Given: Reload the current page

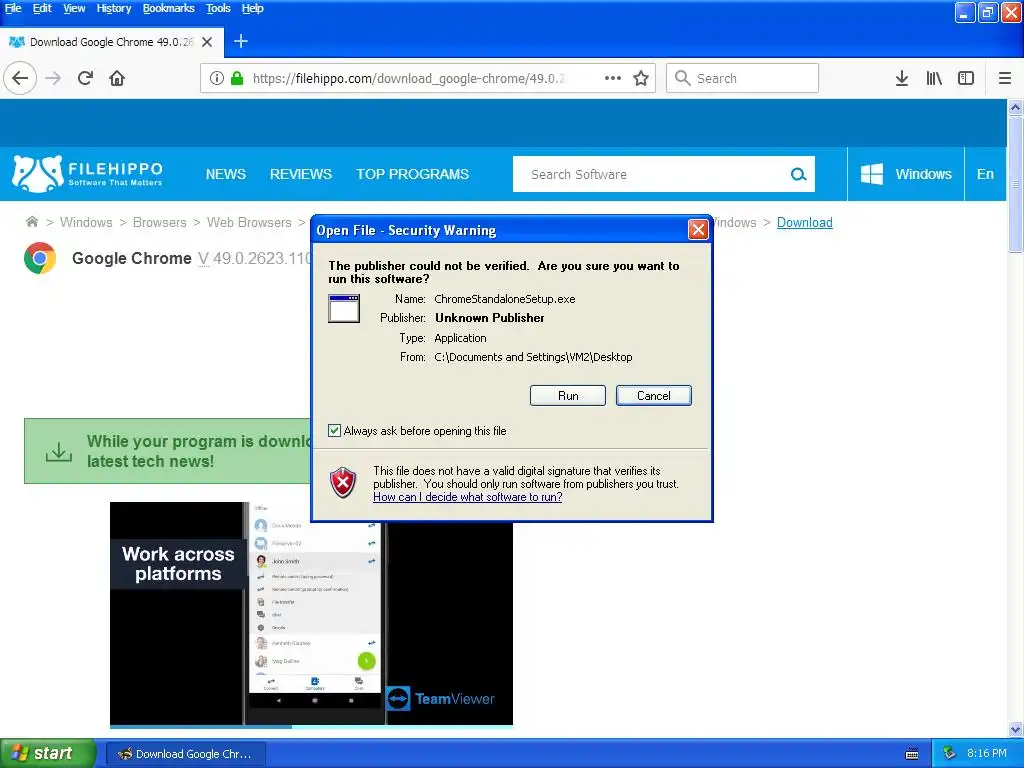Looking at the screenshot, I should 85,78.
